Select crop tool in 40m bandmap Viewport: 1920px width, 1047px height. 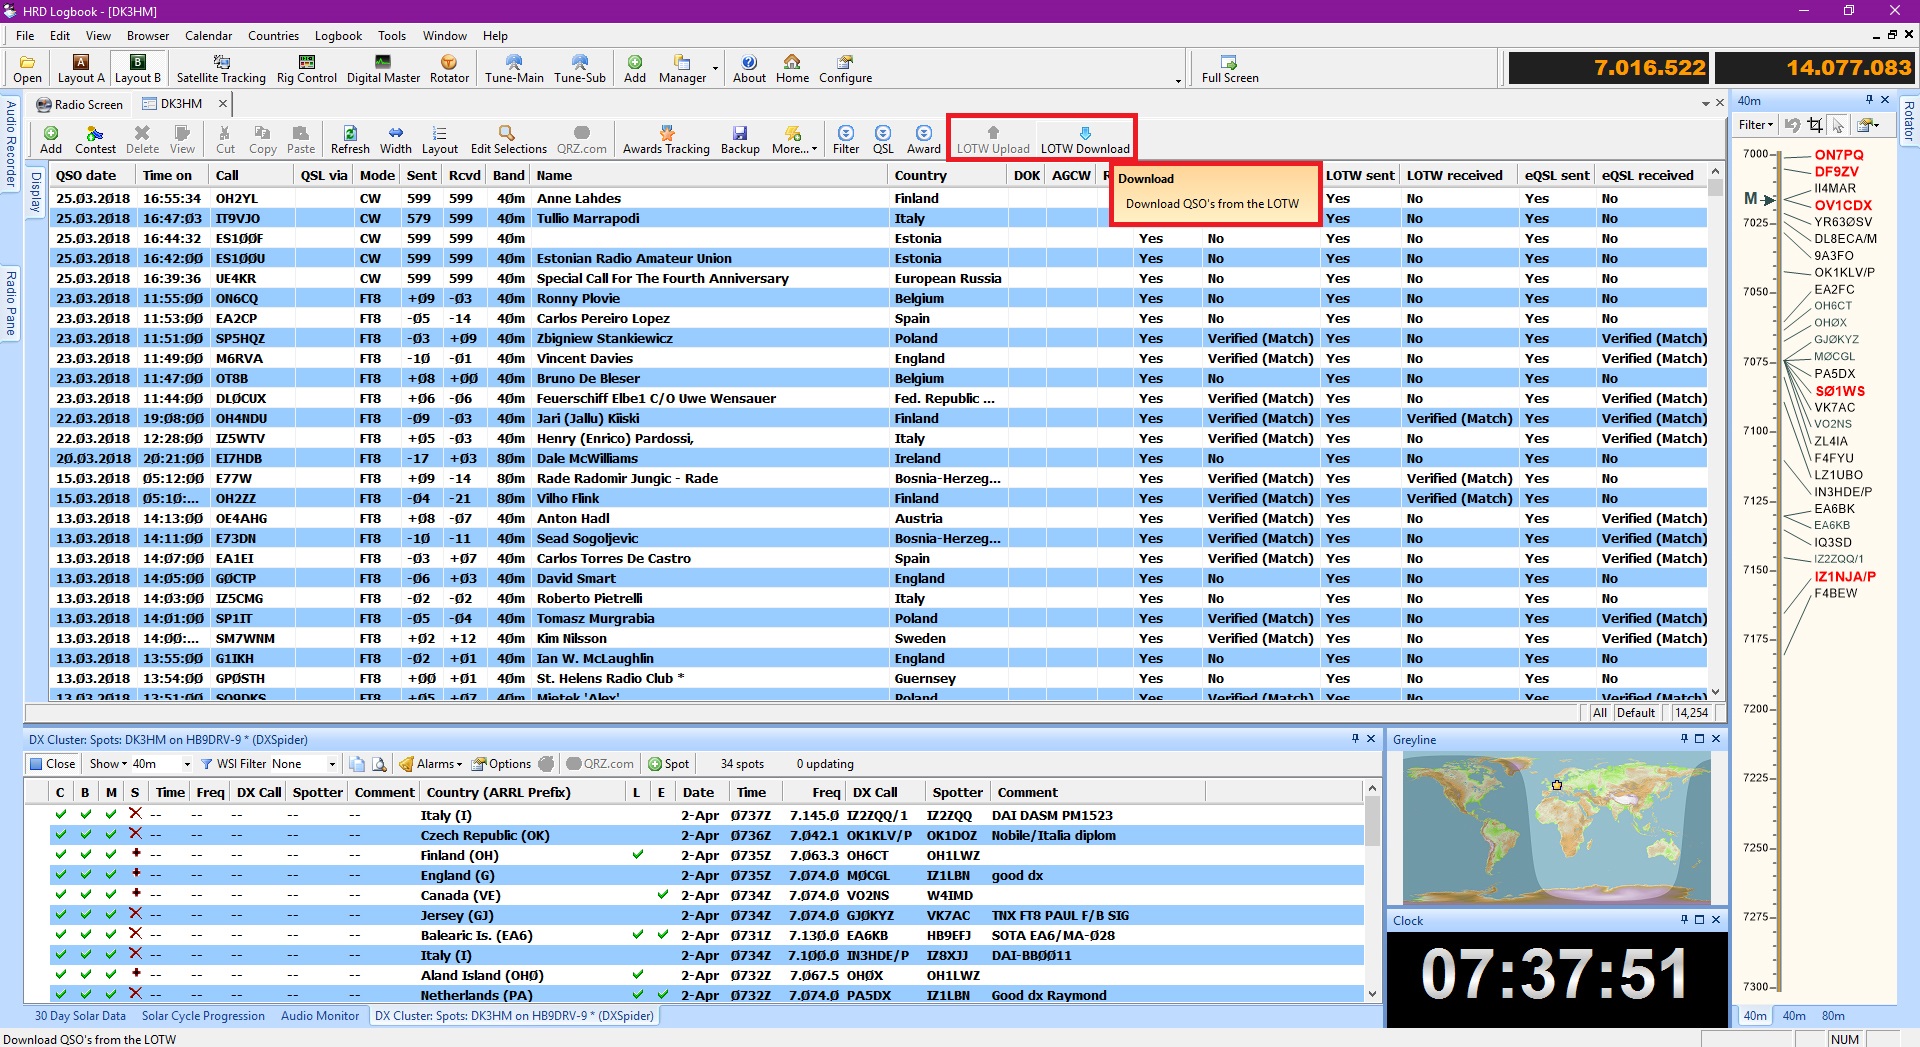(x=1815, y=125)
